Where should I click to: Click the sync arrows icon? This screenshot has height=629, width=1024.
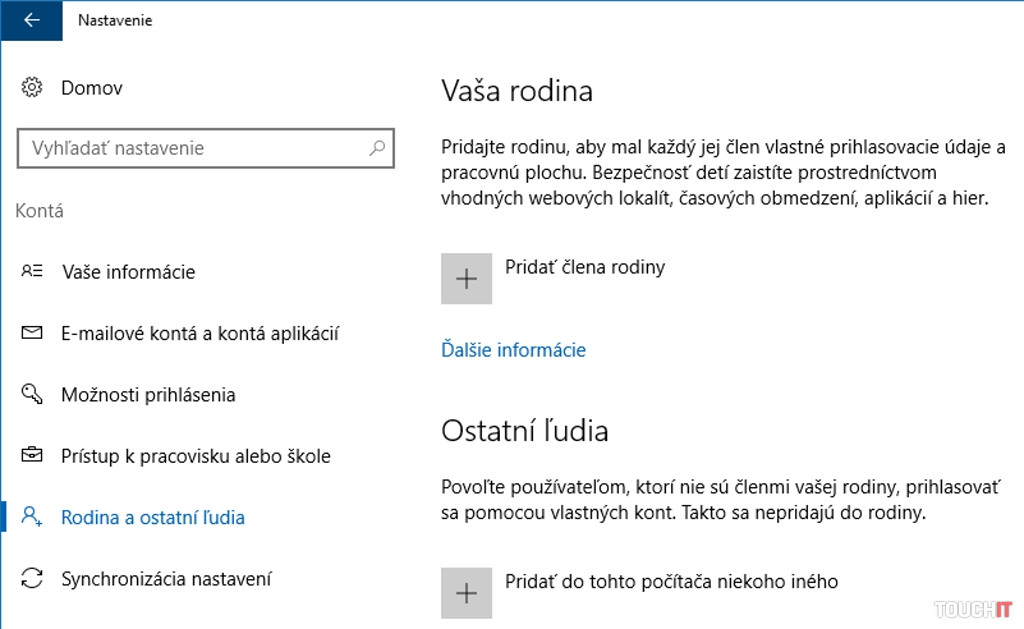31,579
